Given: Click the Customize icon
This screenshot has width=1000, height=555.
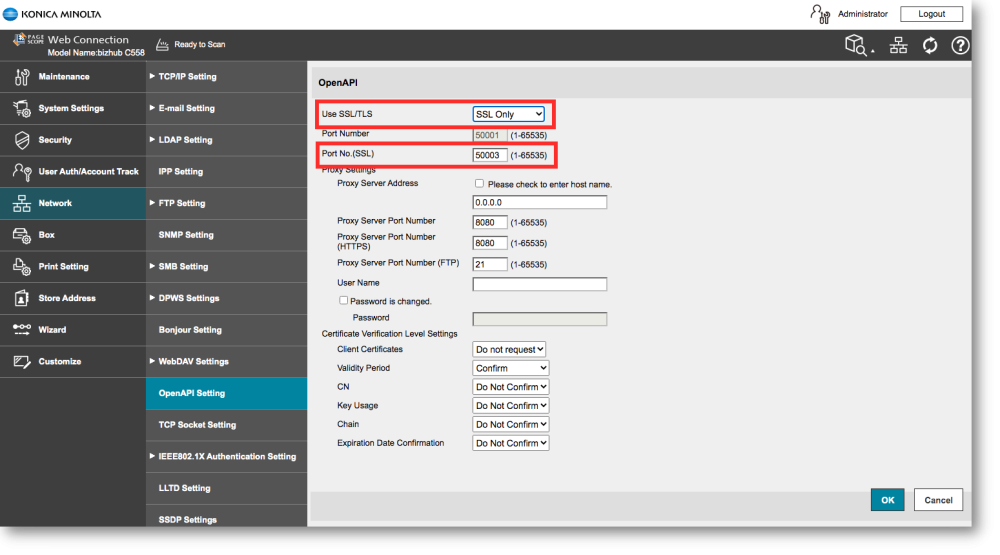Looking at the screenshot, I should pyautogui.click(x=22, y=362).
